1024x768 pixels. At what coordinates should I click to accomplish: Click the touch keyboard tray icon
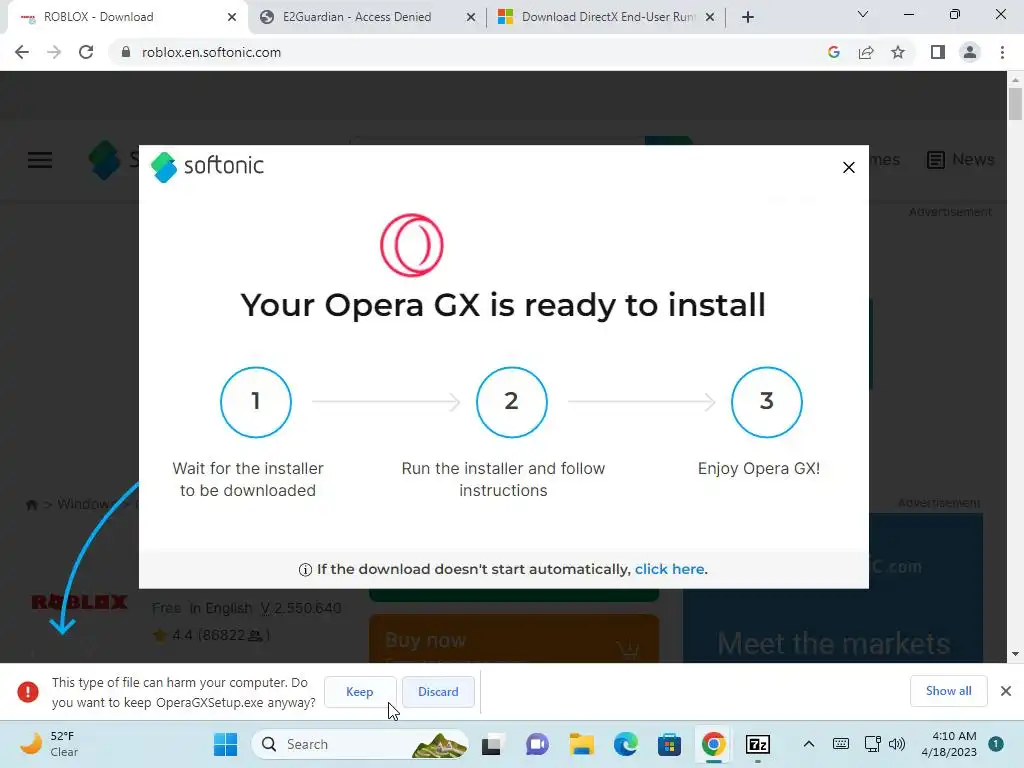pos(841,744)
